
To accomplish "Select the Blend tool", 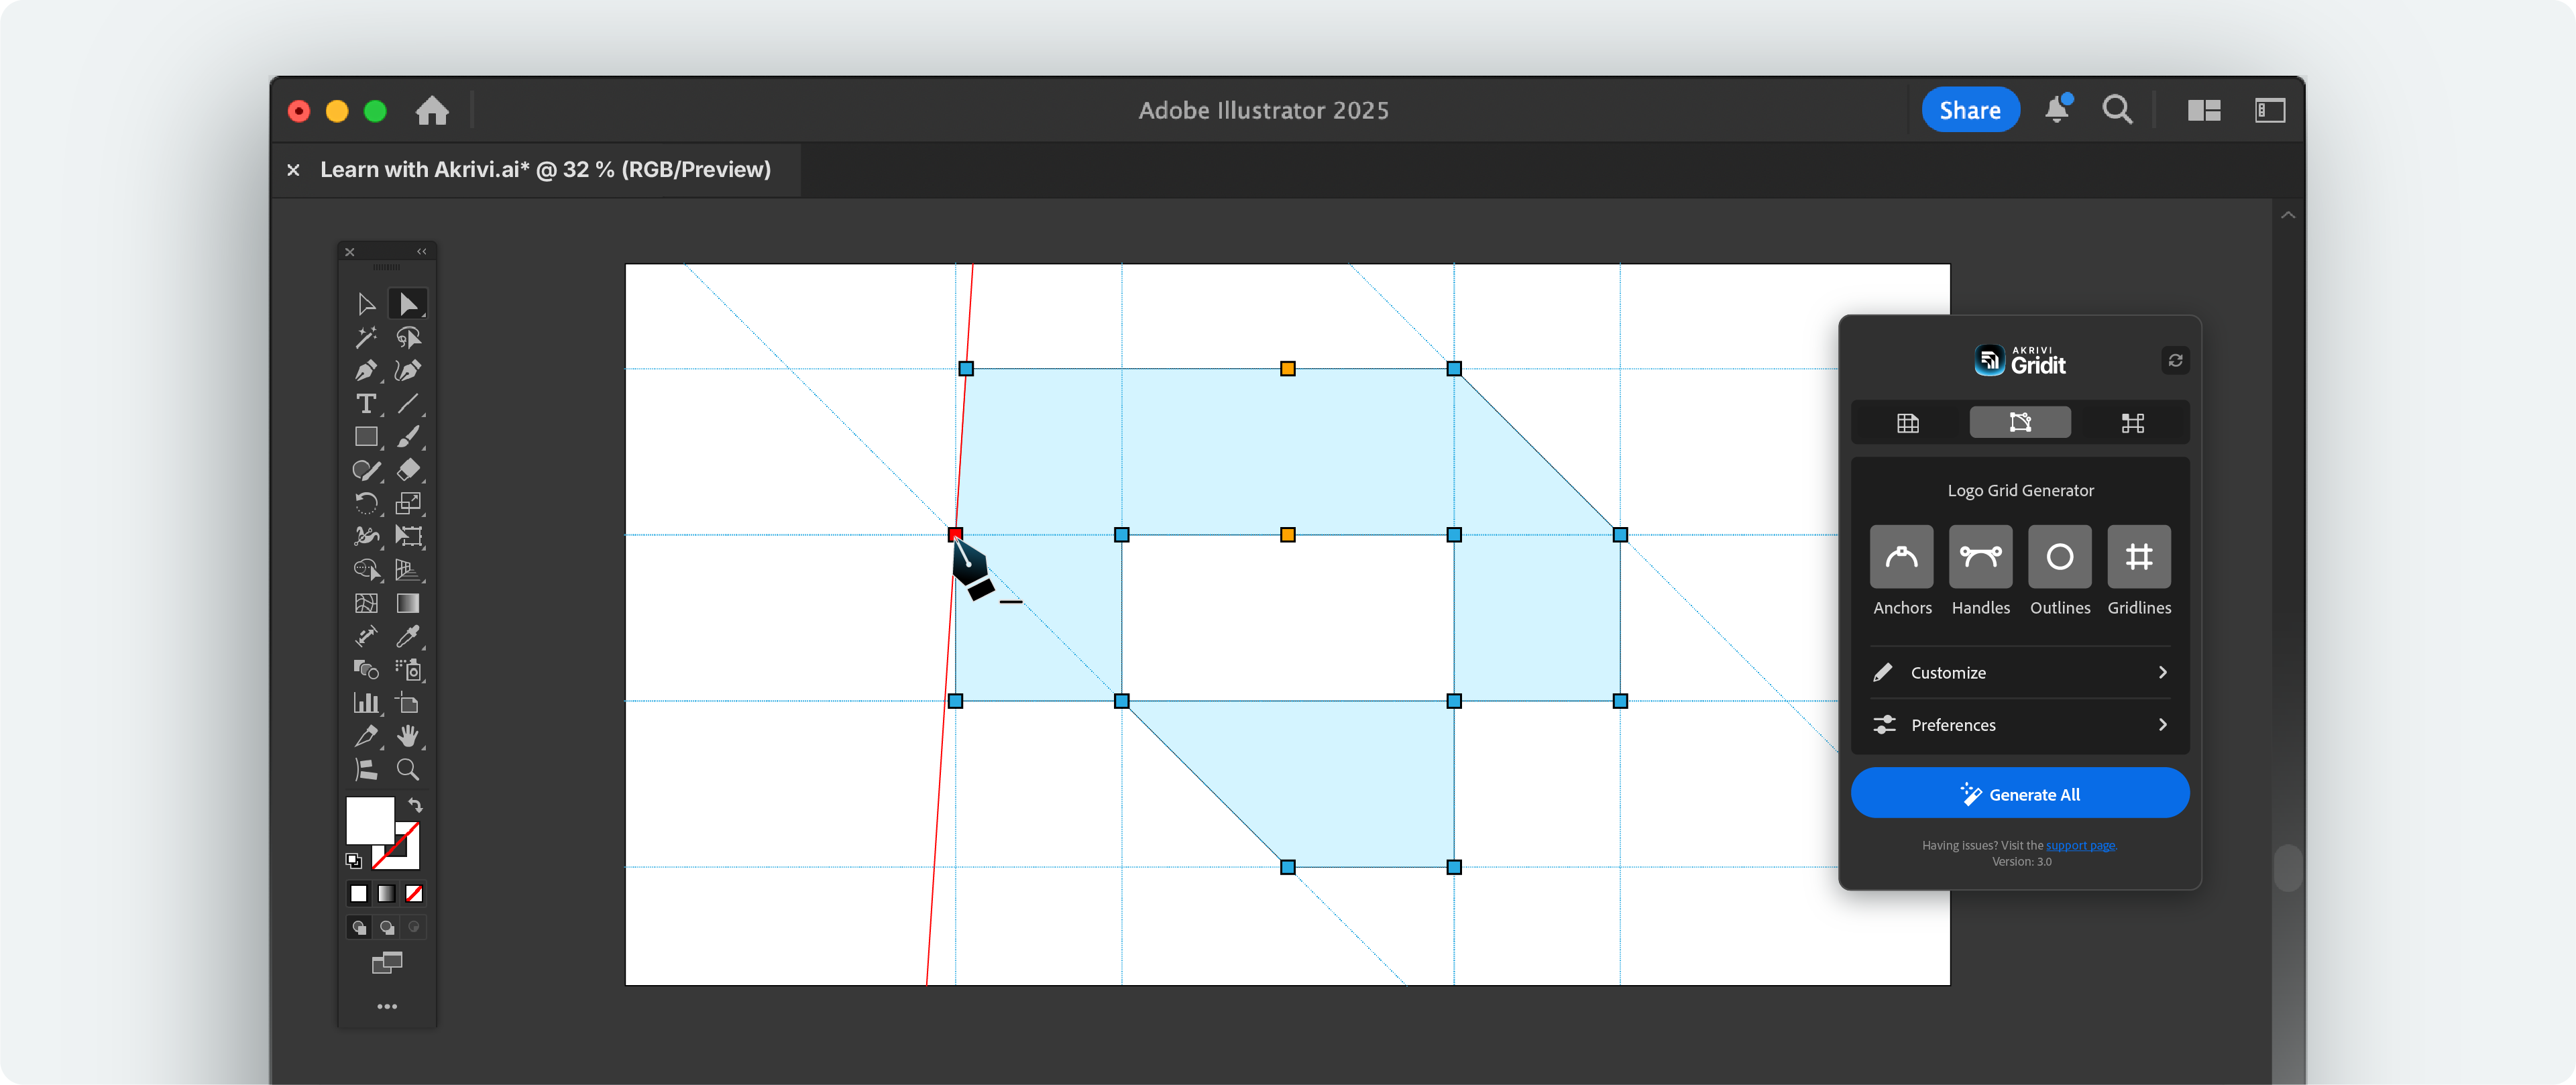I will coord(366,669).
